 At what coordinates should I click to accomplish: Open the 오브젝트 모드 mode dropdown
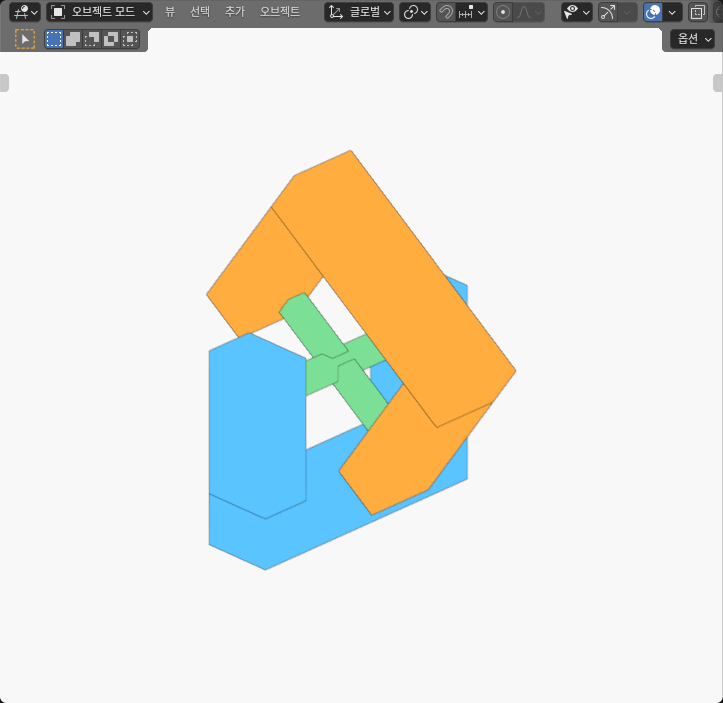coord(99,12)
